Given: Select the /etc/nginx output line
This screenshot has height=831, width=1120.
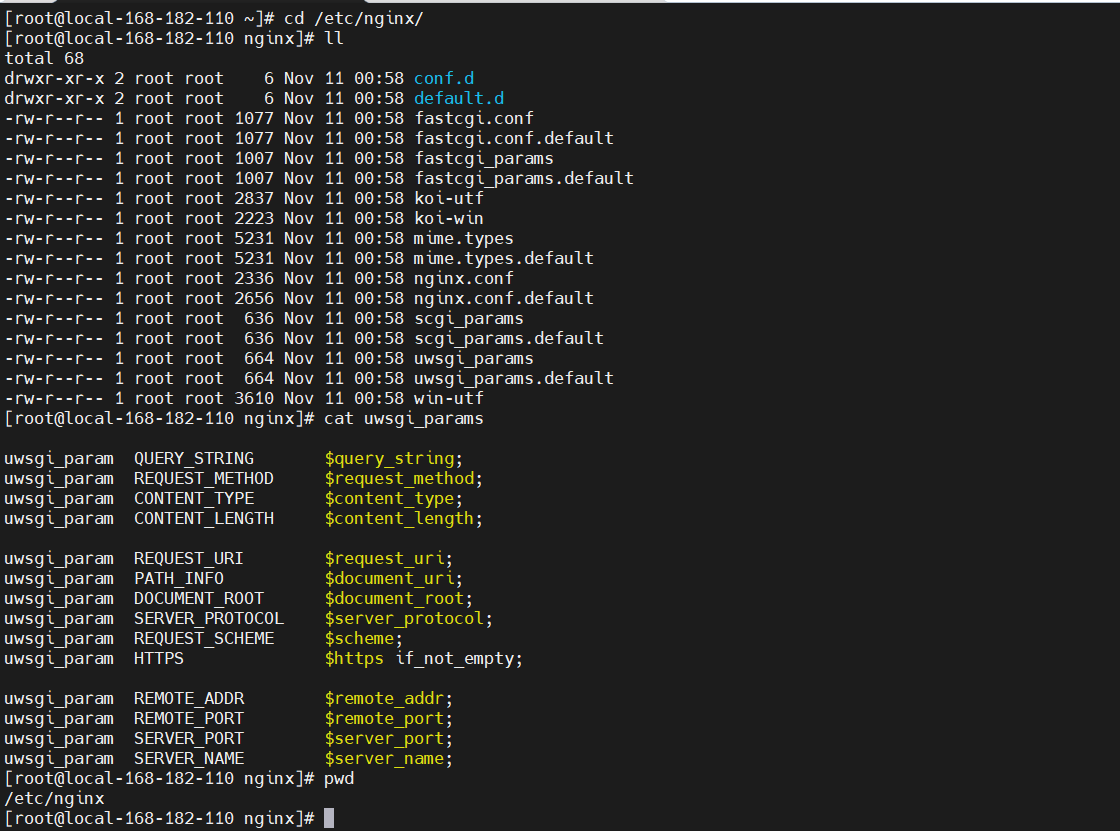Looking at the screenshot, I should (x=54, y=799).
